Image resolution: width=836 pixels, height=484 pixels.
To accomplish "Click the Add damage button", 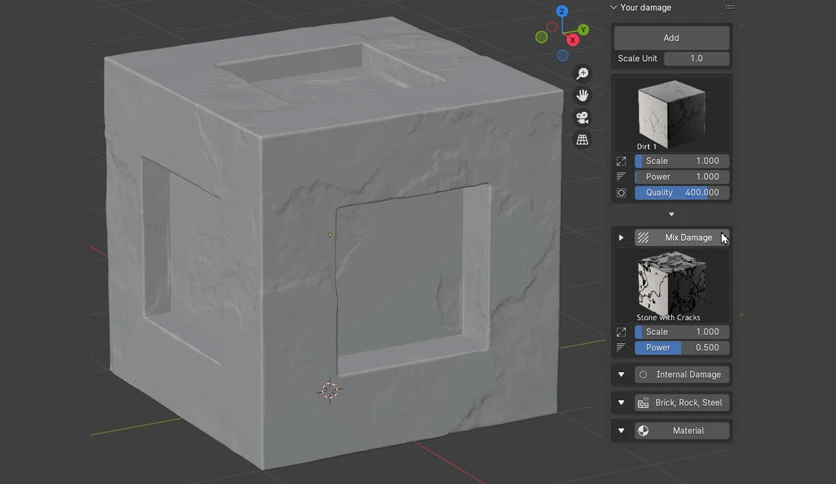I will tap(672, 38).
